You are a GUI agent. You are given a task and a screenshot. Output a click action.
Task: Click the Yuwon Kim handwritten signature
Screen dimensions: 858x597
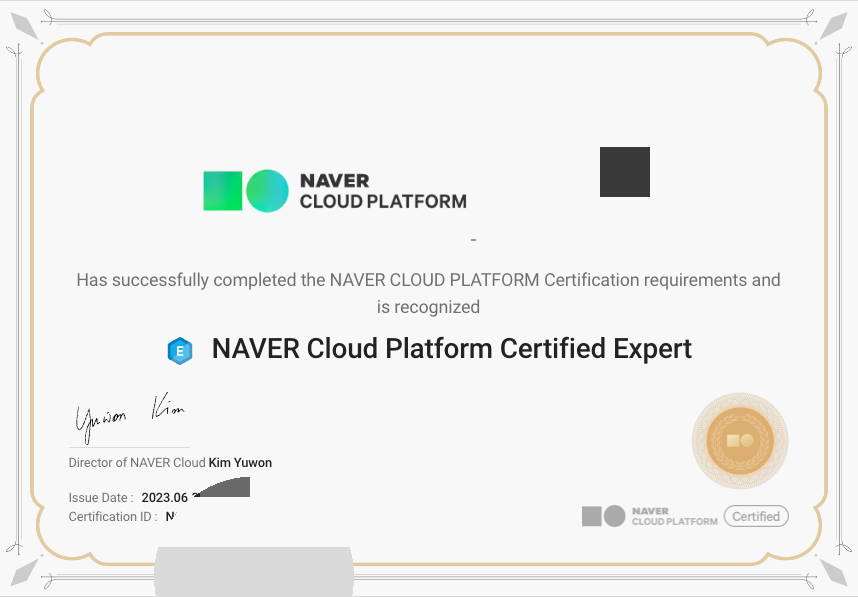coord(130,417)
